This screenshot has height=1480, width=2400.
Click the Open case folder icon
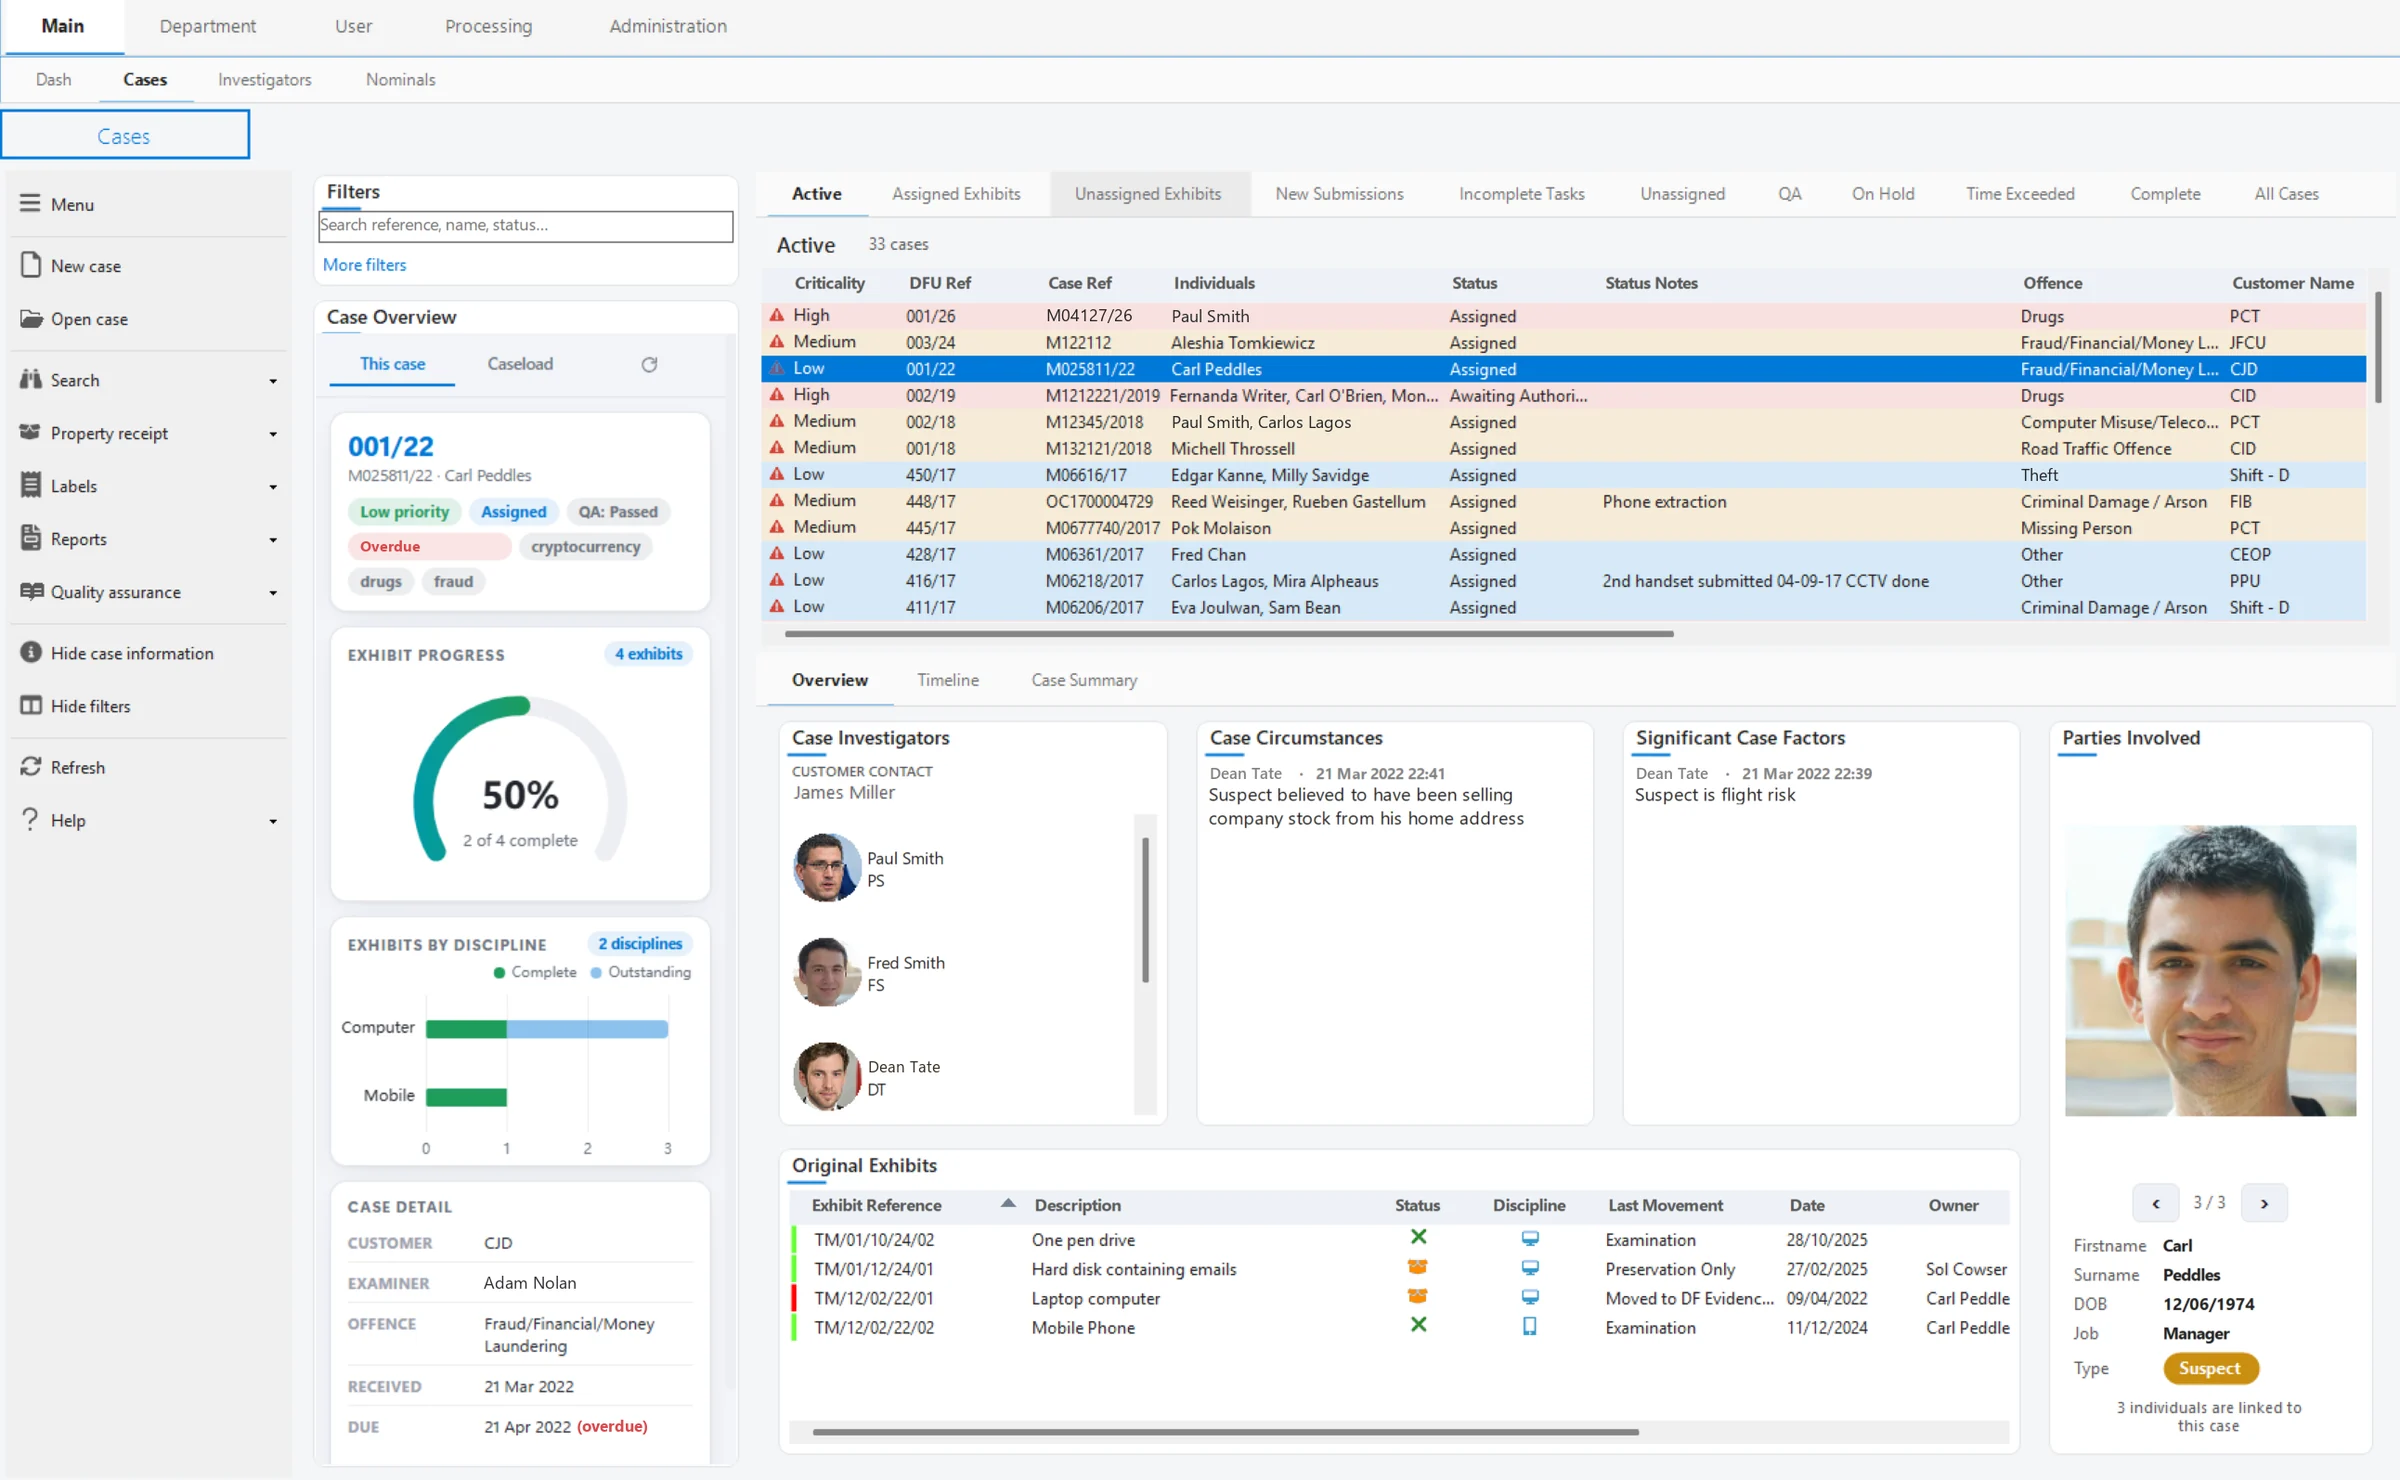coord(31,318)
